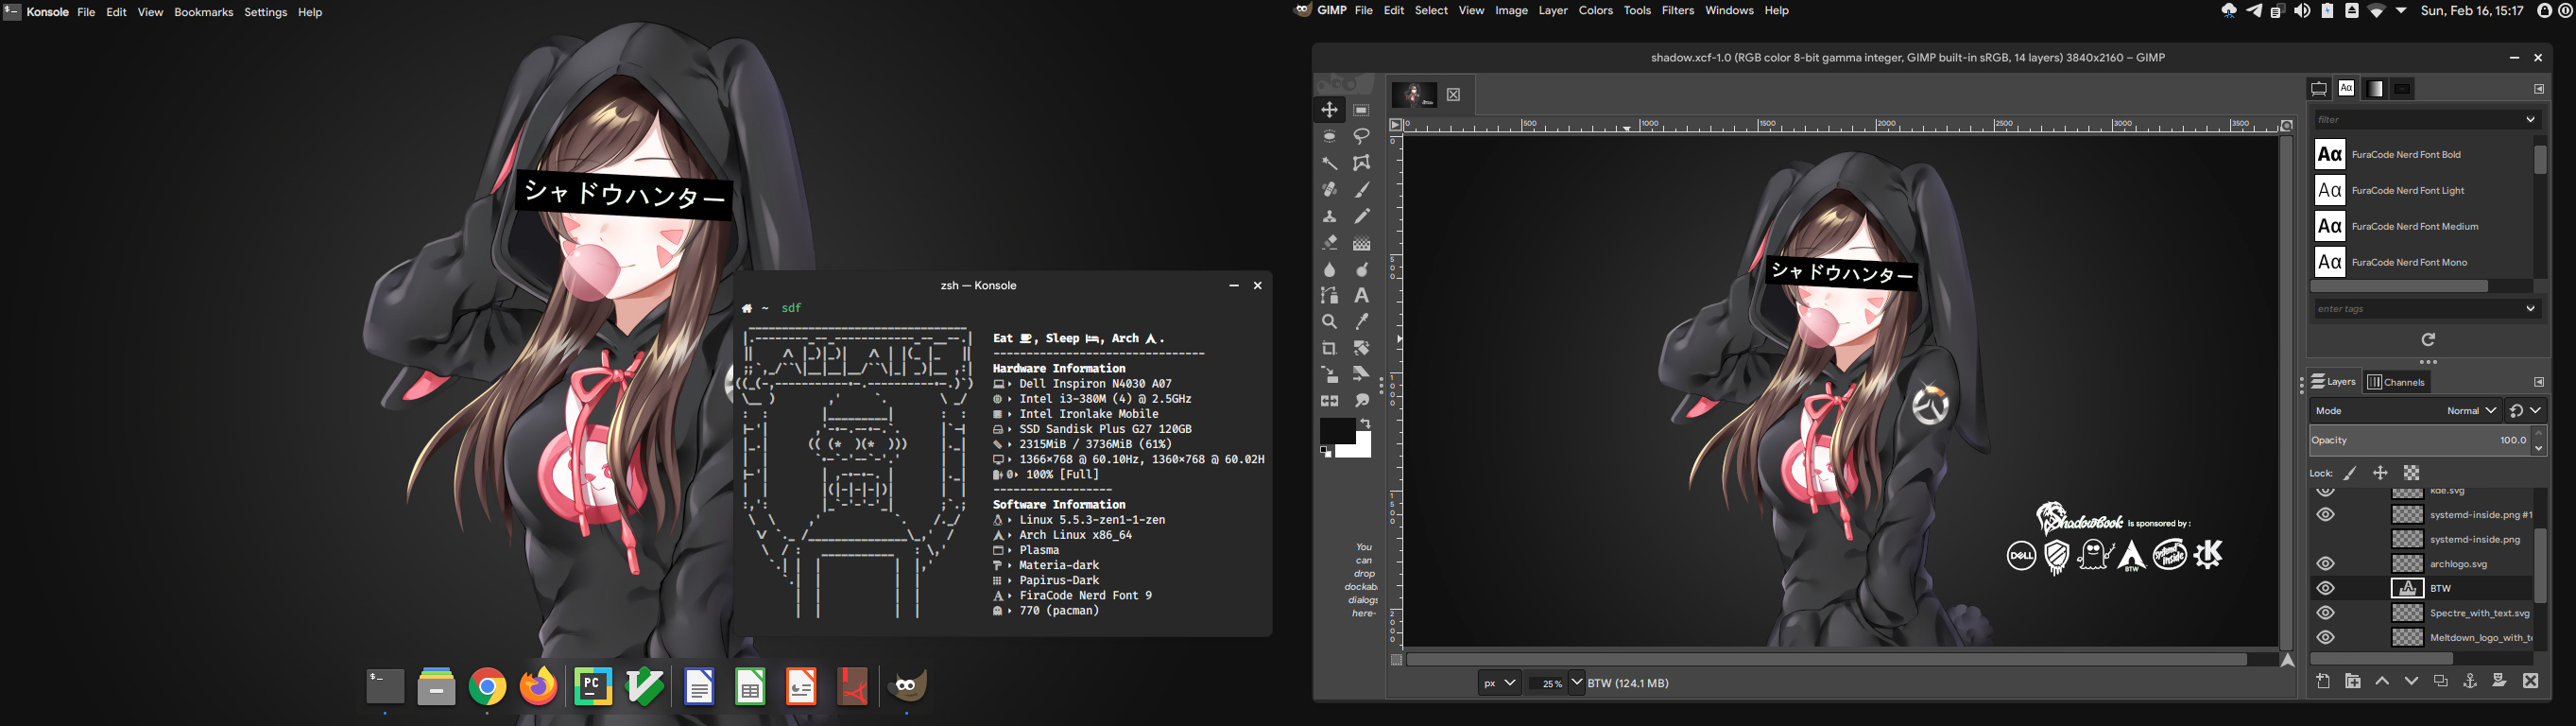Select the Paths tool

coord(1329,295)
